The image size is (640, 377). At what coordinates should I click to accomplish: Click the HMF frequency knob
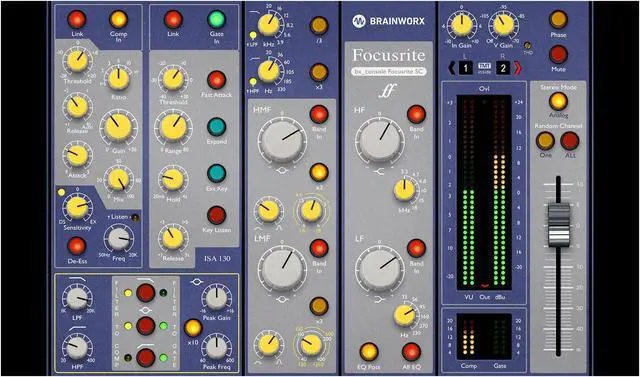click(311, 211)
